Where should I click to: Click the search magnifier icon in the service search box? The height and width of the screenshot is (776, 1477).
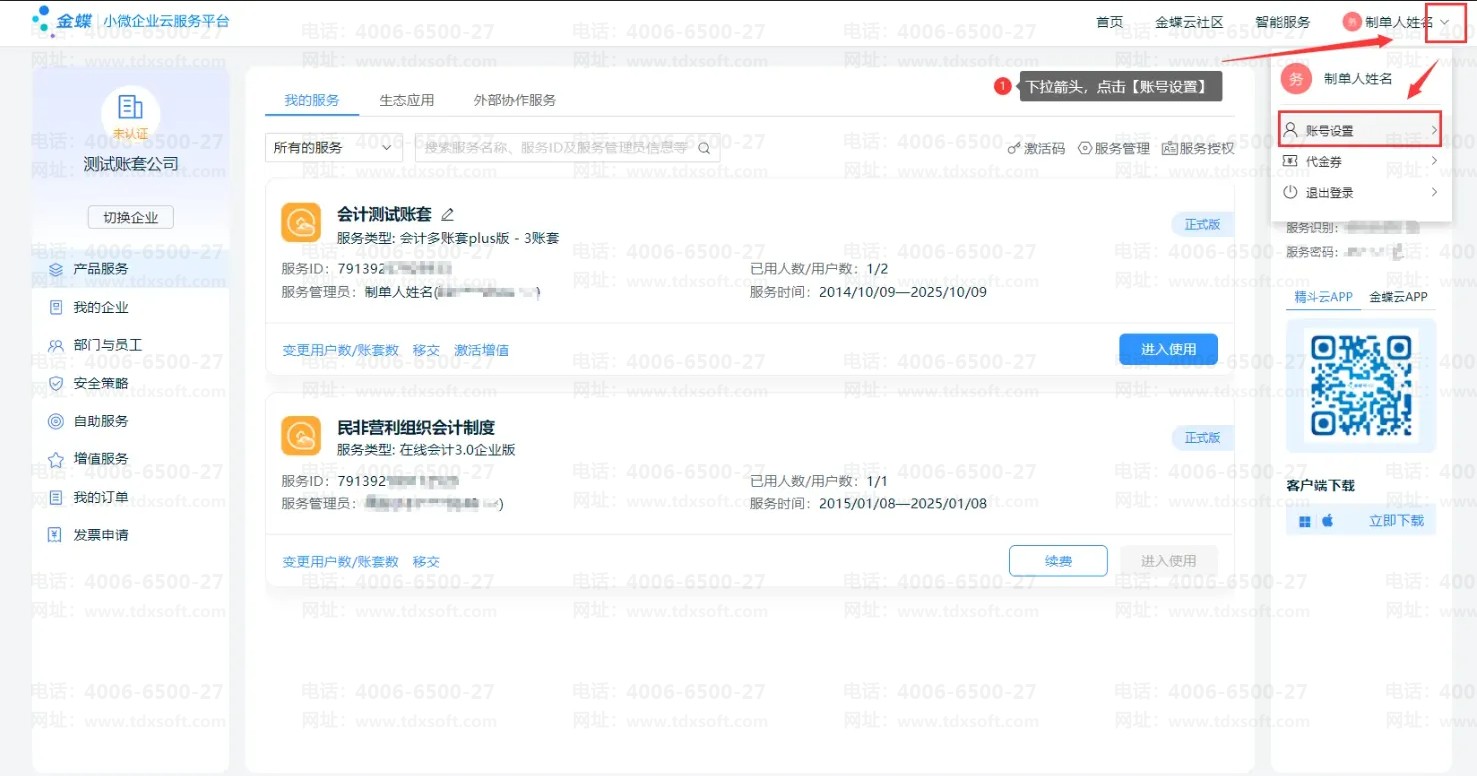click(704, 148)
